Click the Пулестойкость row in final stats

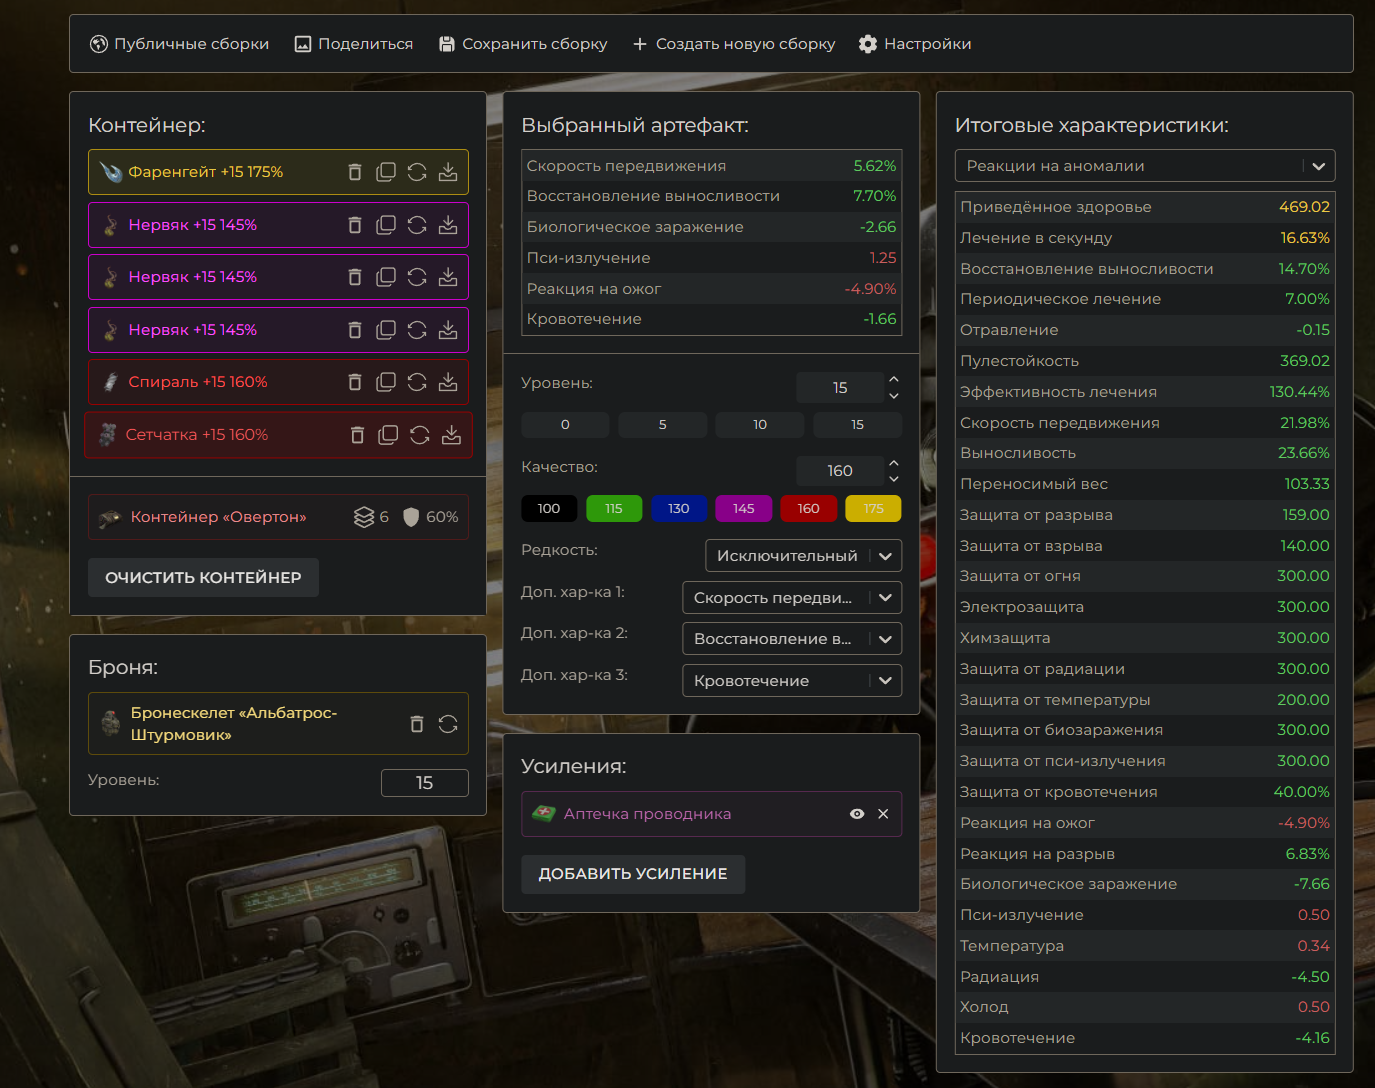point(1145,361)
